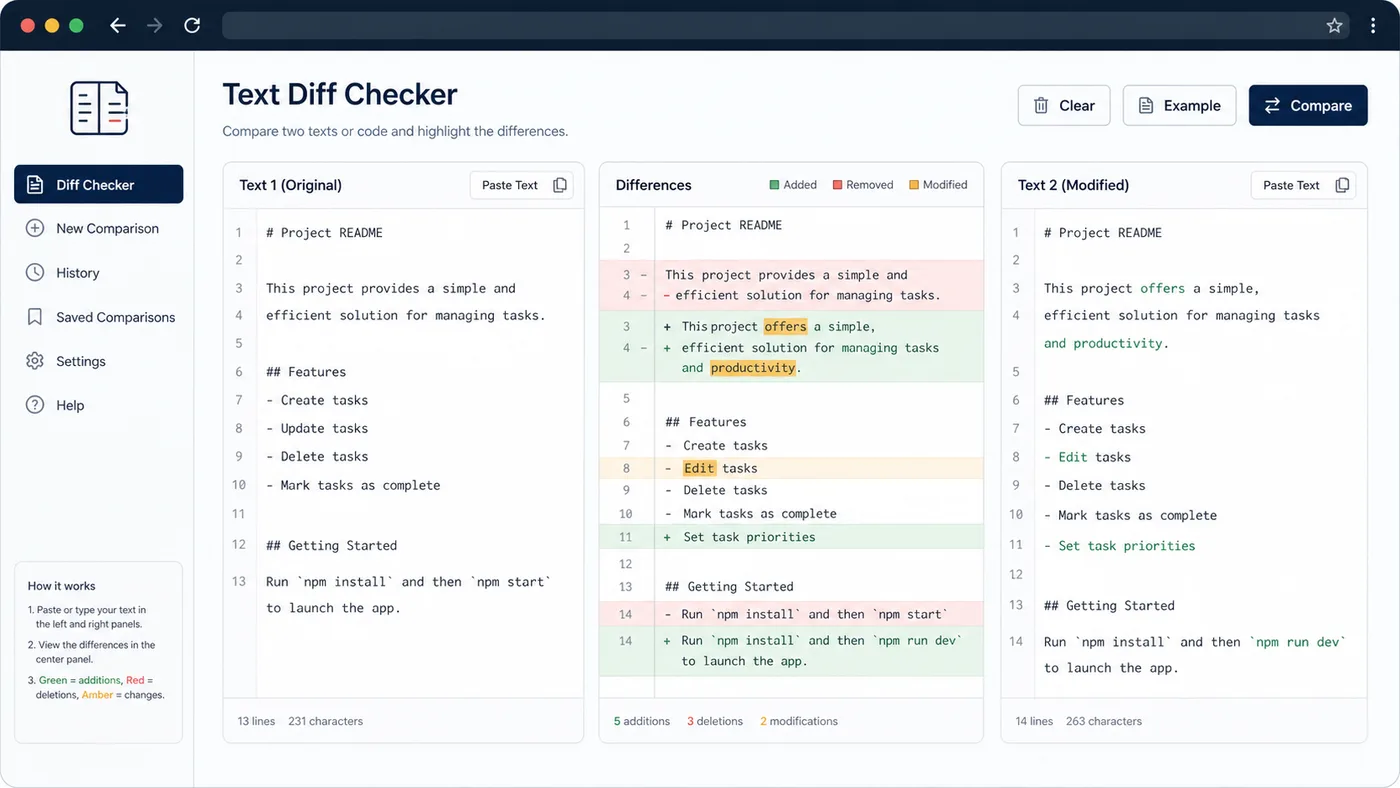Click the browser forward arrow
Image resolution: width=1400 pixels, height=788 pixels.
tap(155, 26)
